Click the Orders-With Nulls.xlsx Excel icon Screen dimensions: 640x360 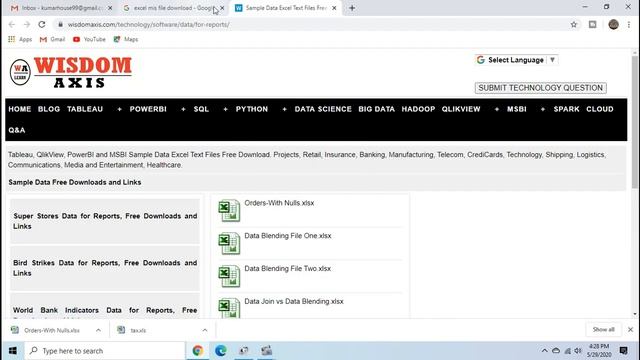tap(229, 211)
